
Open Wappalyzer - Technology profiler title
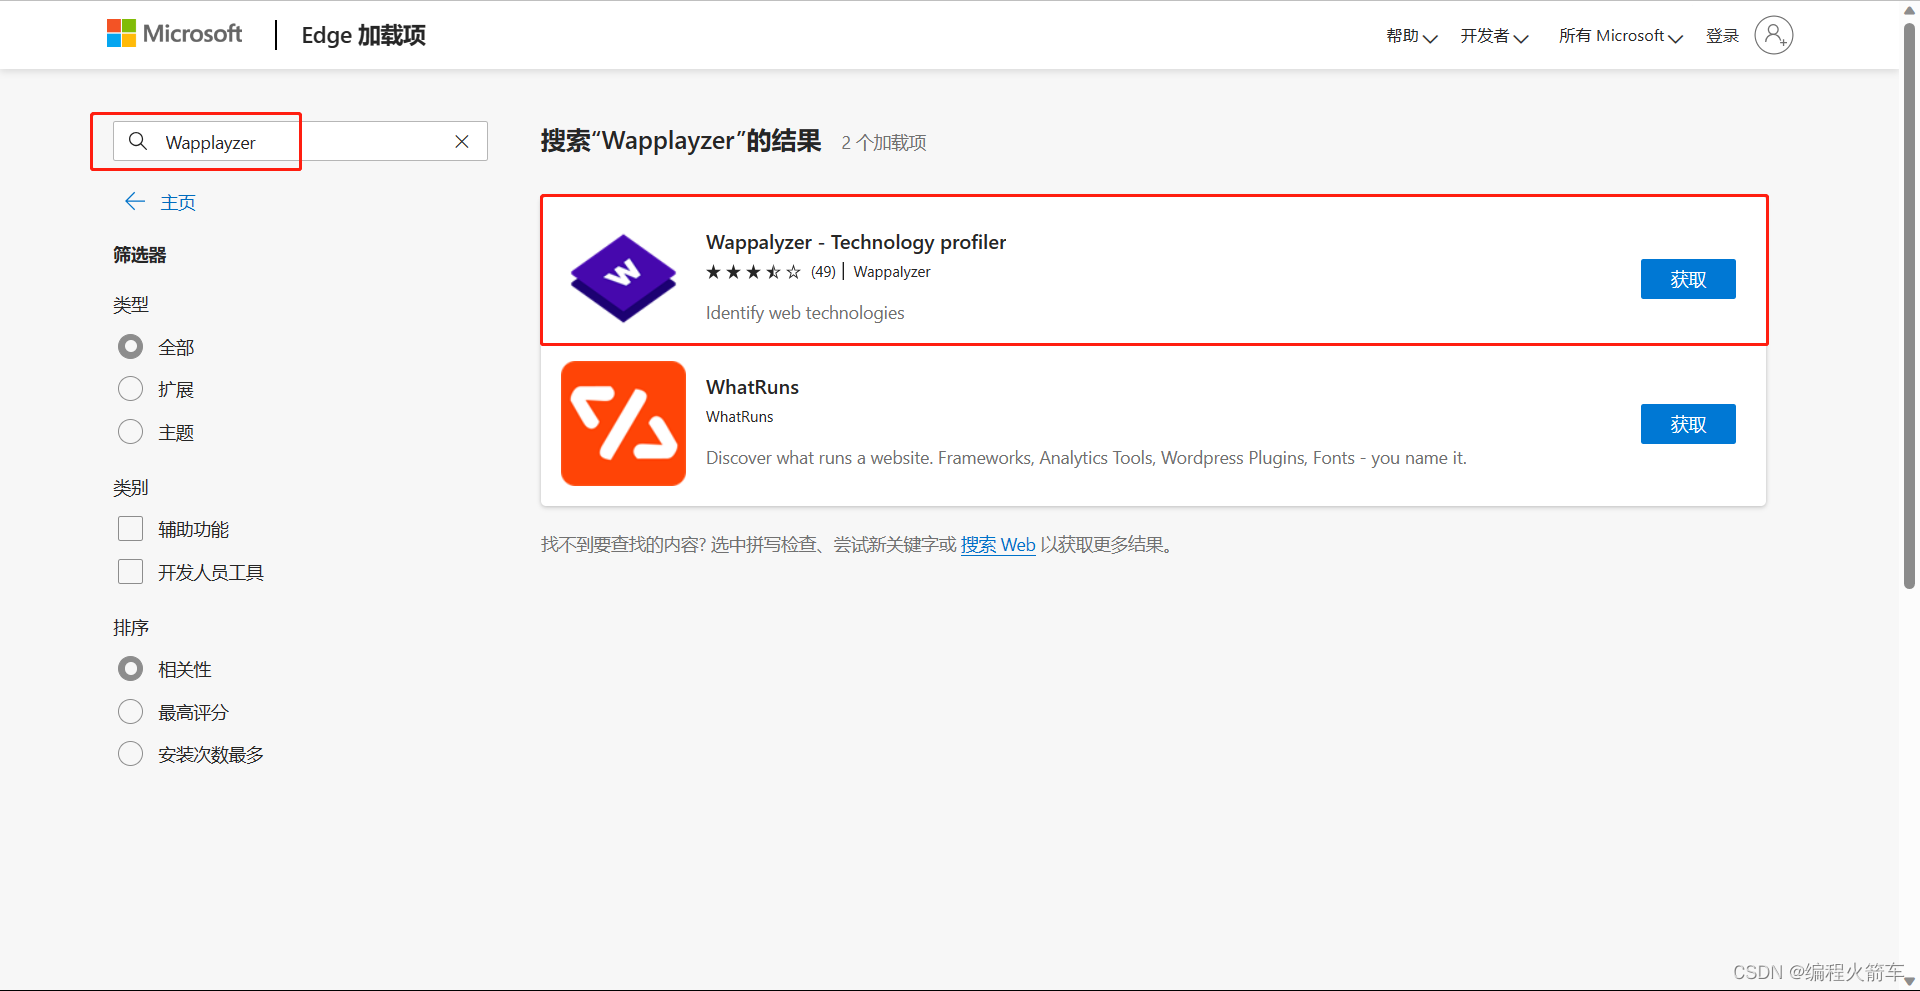[856, 242]
